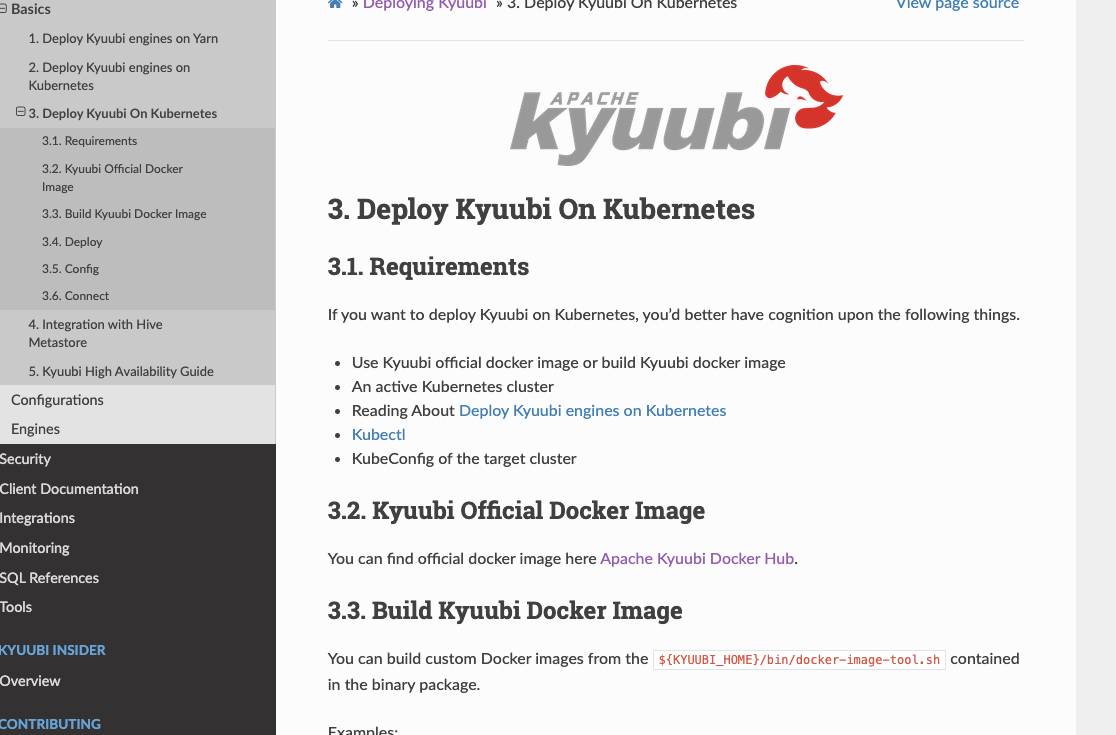The image size is (1116, 735).
Task: Collapse '3. Deploy Kyuubi On Kubernetes' expander
Action: tap(21, 112)
